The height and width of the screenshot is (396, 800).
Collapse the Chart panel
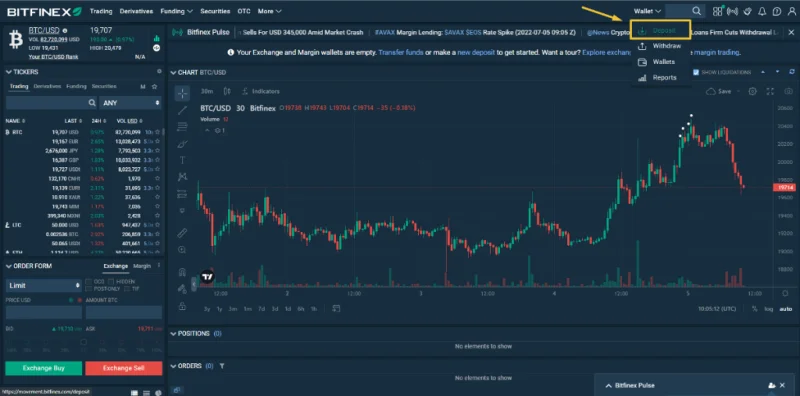[x=173, y=72]
